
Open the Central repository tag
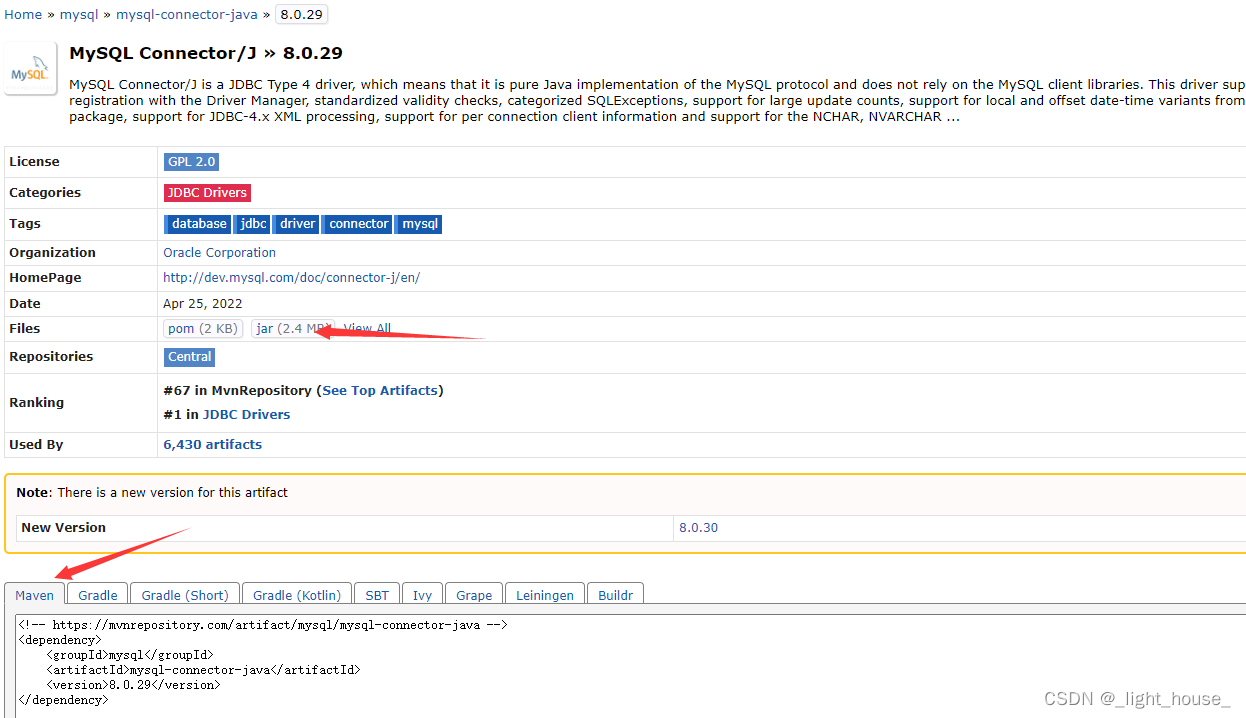[x=190, y=357]
